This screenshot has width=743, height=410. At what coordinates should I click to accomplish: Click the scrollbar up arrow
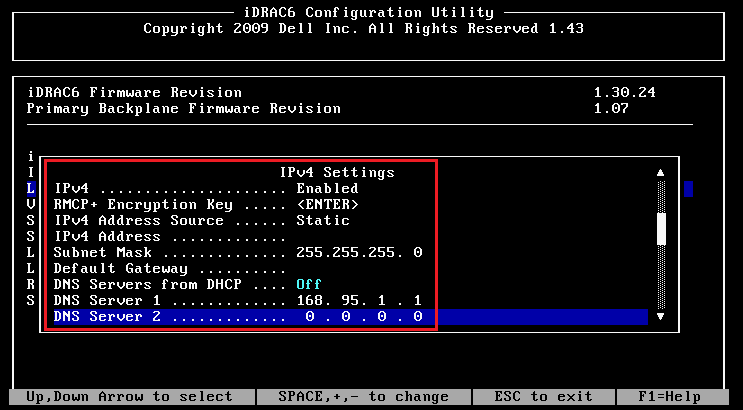(x=661, y=173)
